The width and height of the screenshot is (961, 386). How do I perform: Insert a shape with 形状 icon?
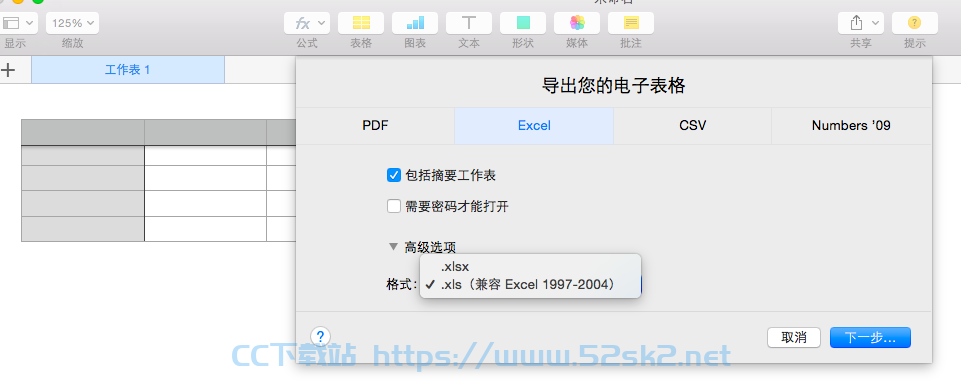523,23
